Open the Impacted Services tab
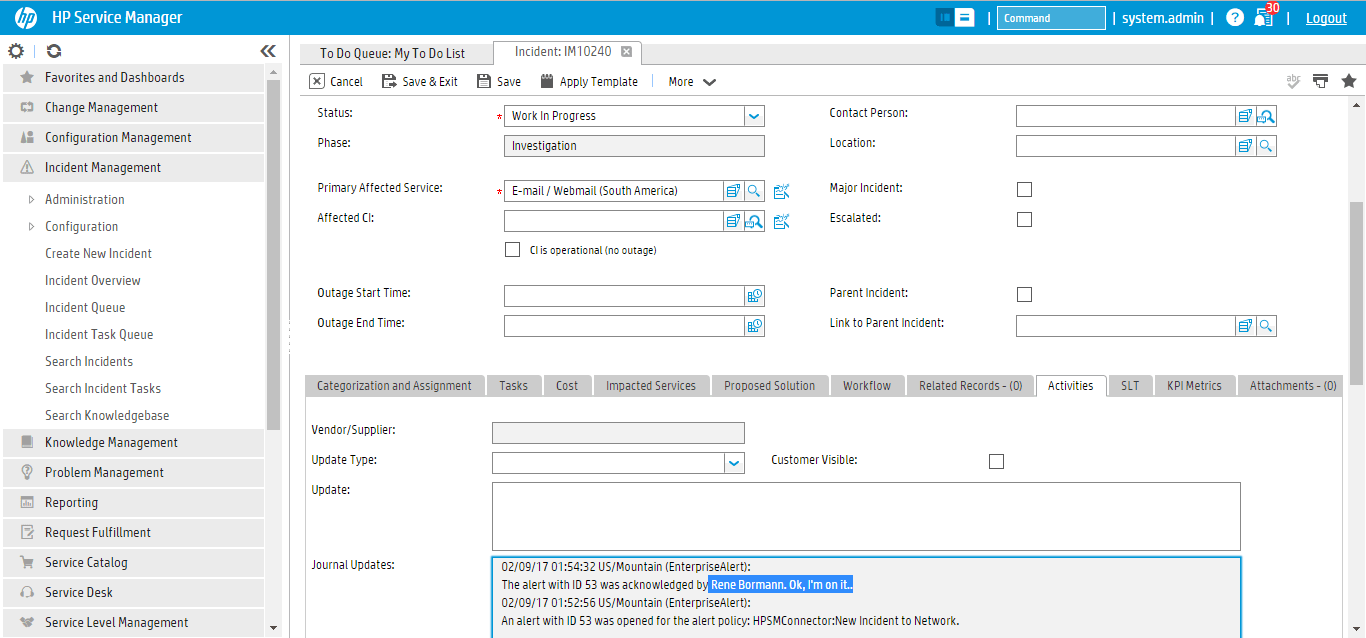Image resolution: width=1366 pixels, height=638 pixels. click(651, 386)
